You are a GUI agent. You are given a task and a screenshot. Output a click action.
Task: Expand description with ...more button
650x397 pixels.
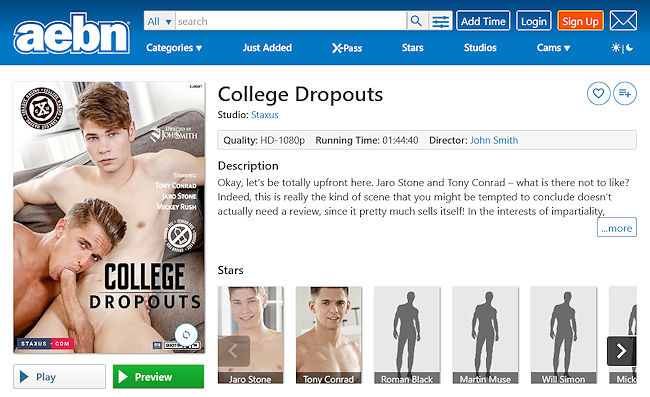click(x=616, y=227)
